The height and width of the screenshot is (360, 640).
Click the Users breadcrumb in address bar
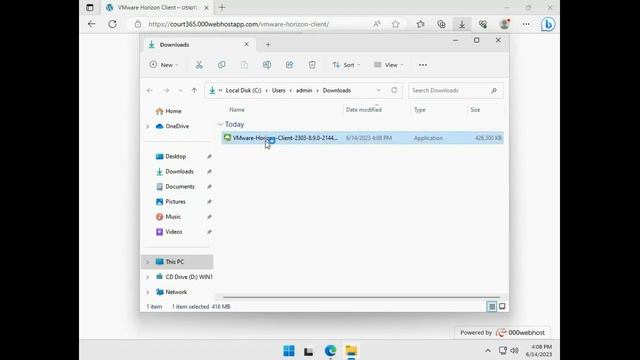click(279, 91)
